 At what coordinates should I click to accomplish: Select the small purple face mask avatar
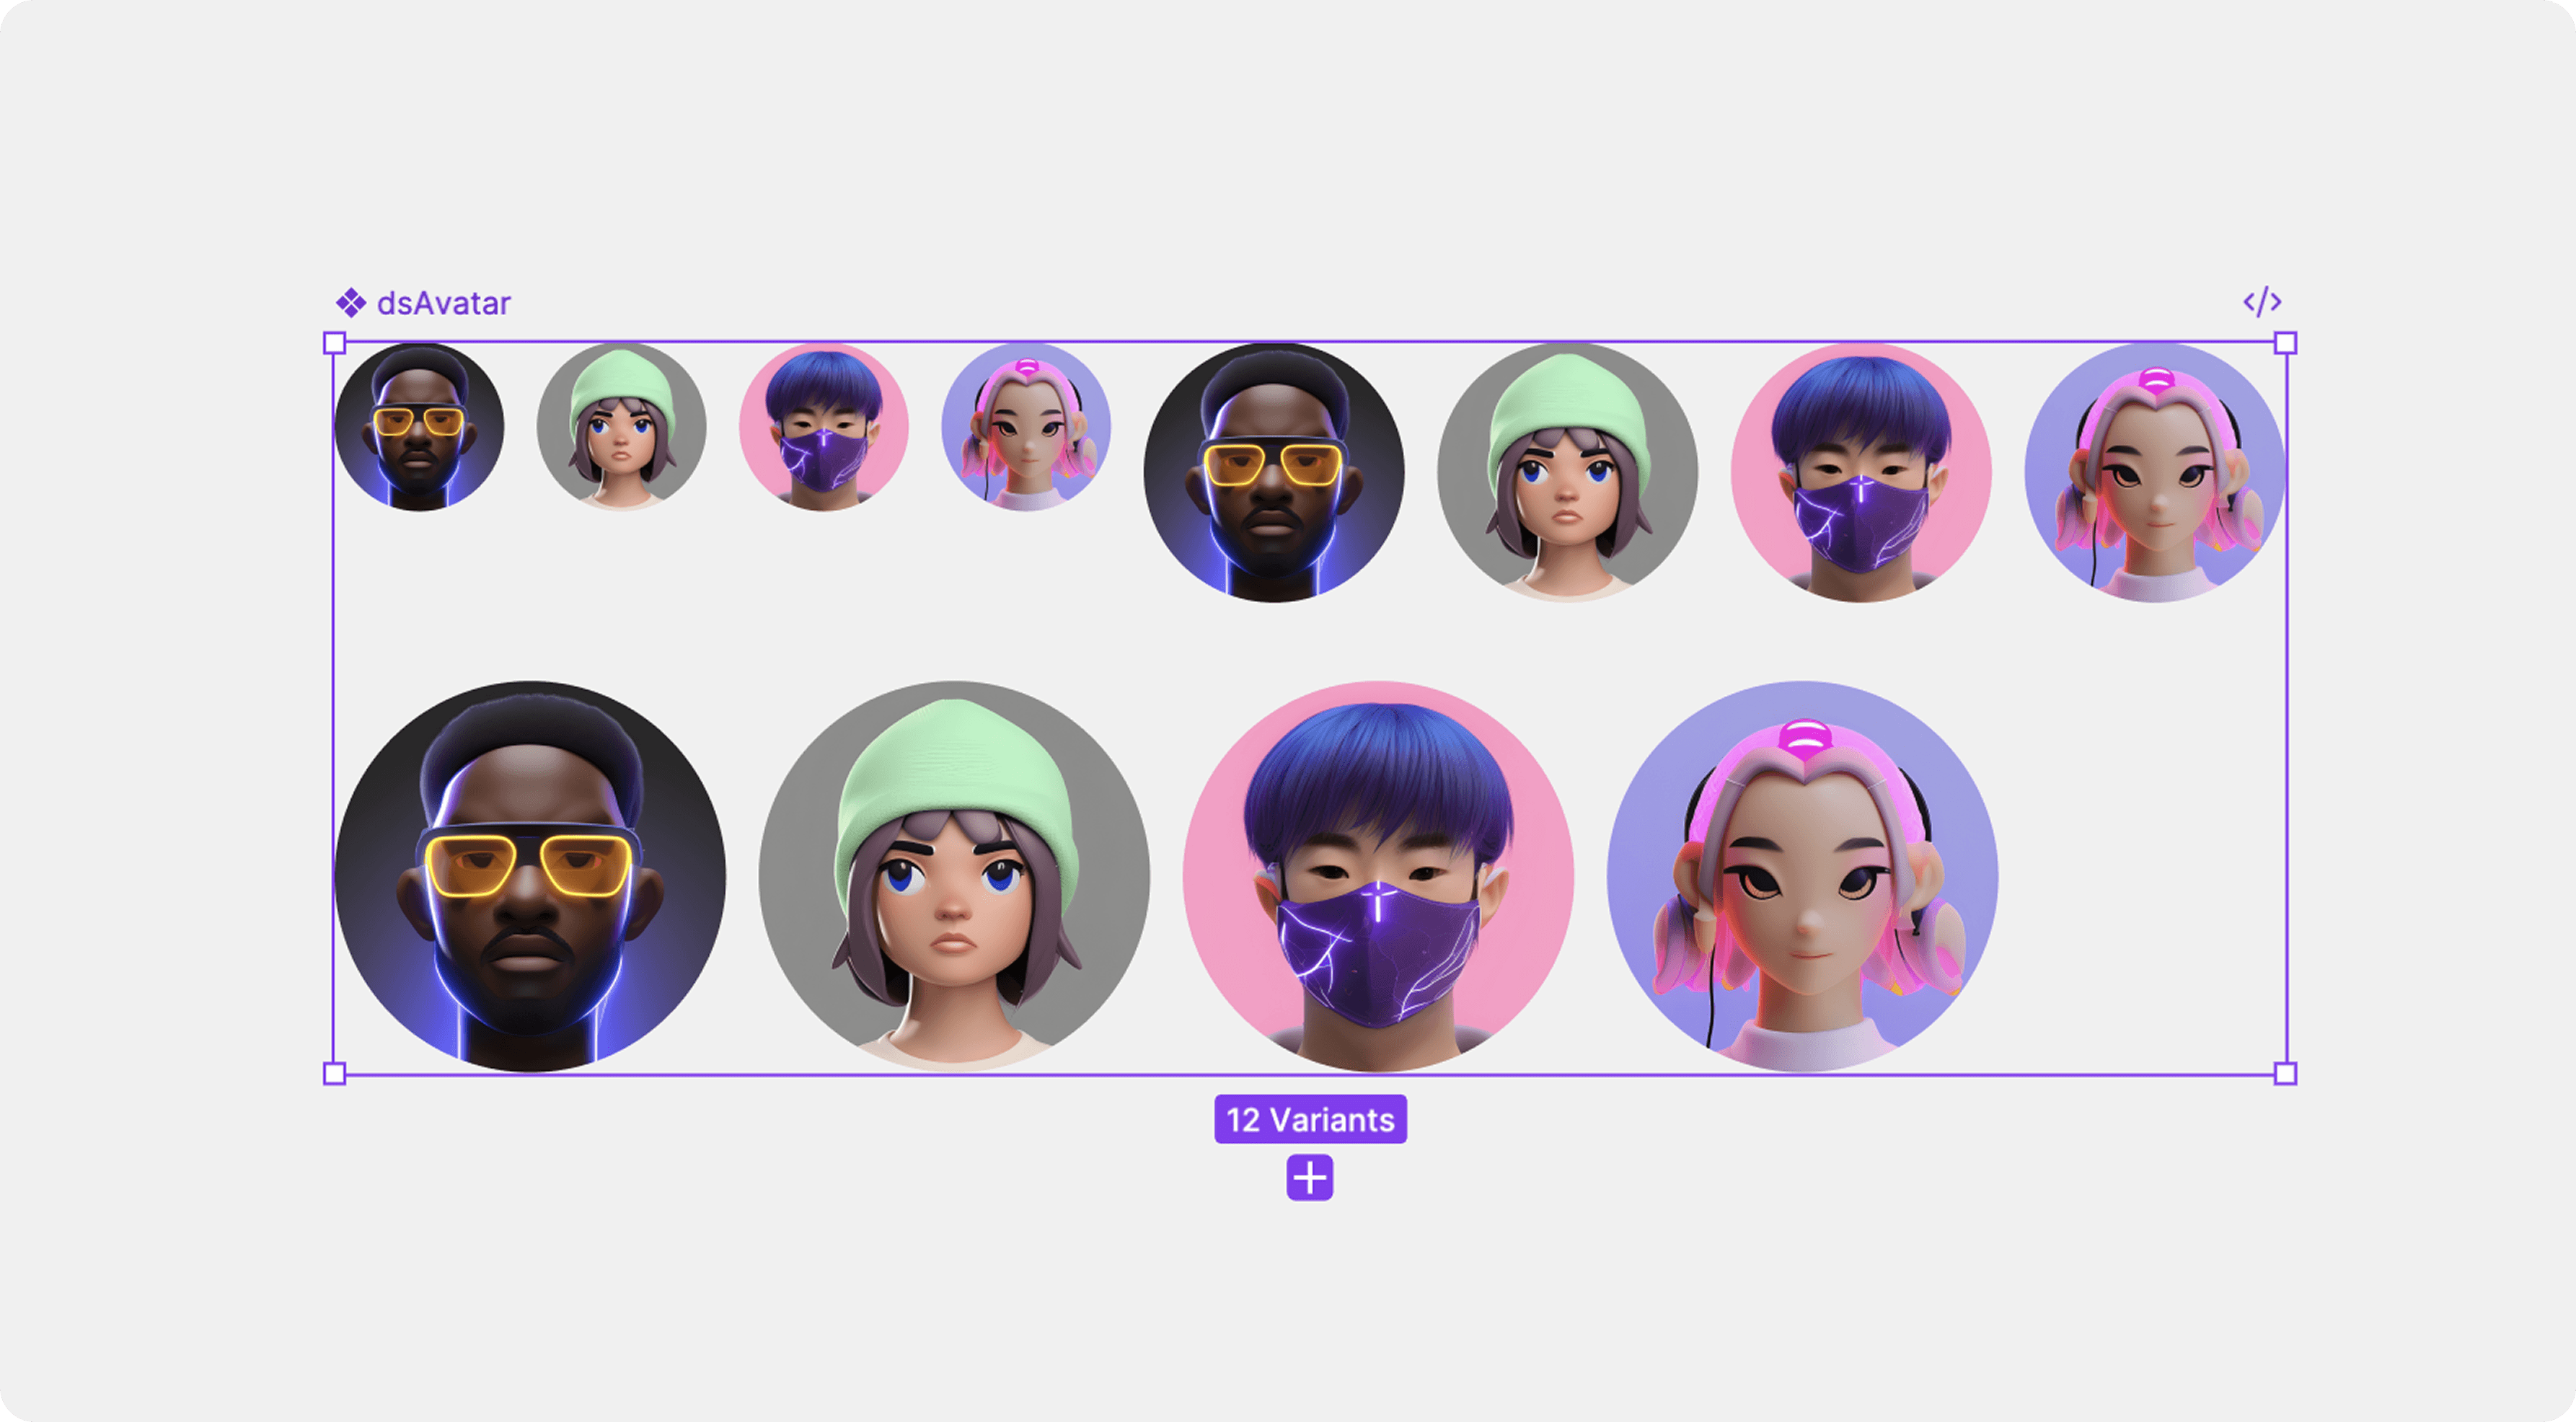point(823,427)
